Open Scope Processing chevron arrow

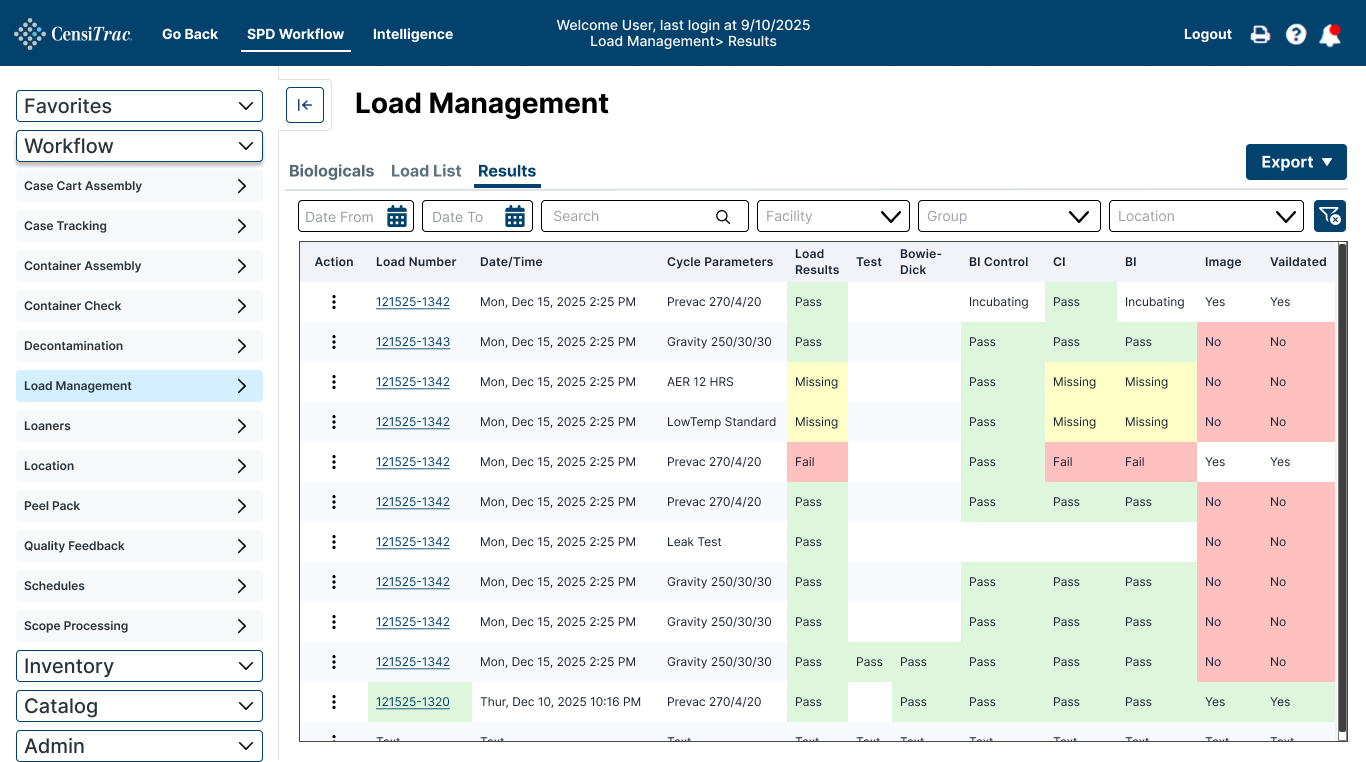tap(242, 626)
